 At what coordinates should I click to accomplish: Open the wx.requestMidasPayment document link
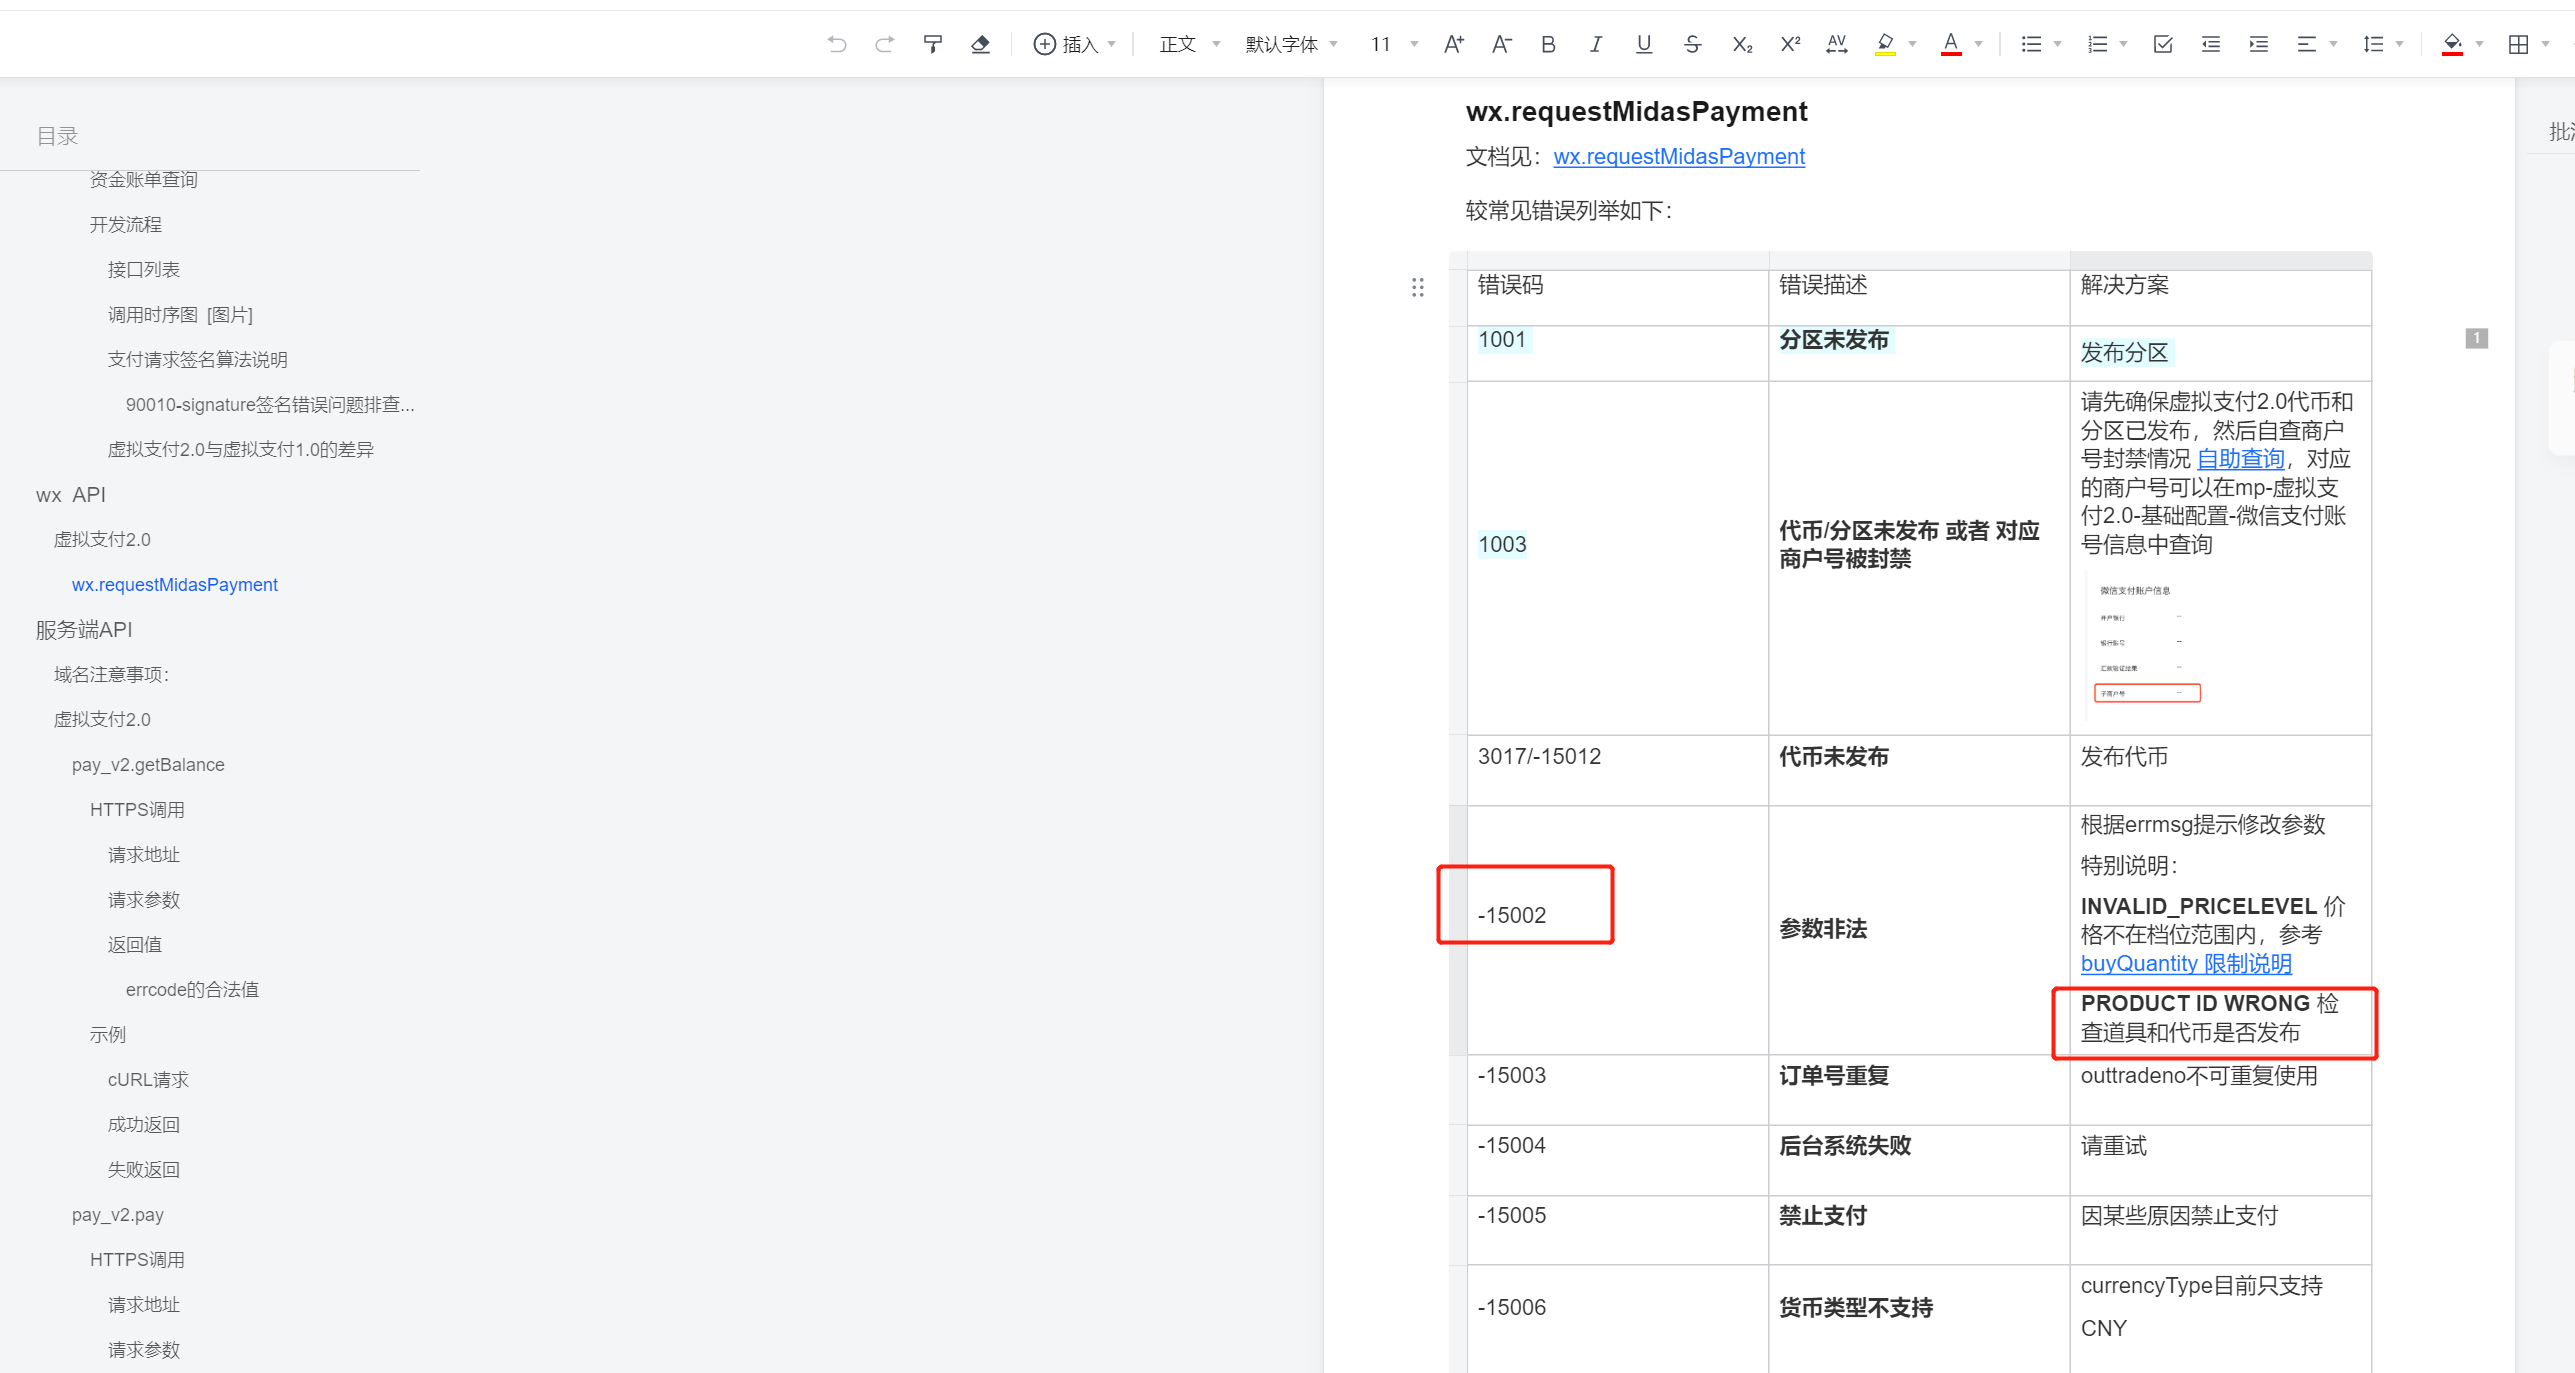pyautogui.click(x=1678, y=156)
